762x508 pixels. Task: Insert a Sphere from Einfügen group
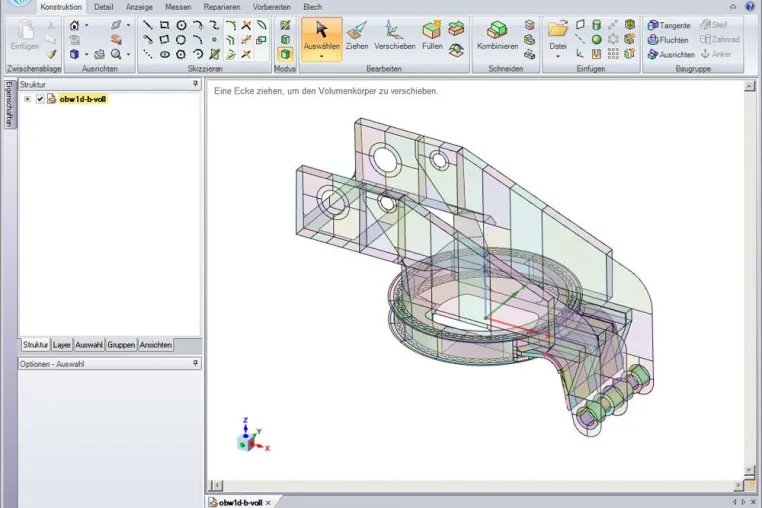pyautogui.click(x=596, y=39)
